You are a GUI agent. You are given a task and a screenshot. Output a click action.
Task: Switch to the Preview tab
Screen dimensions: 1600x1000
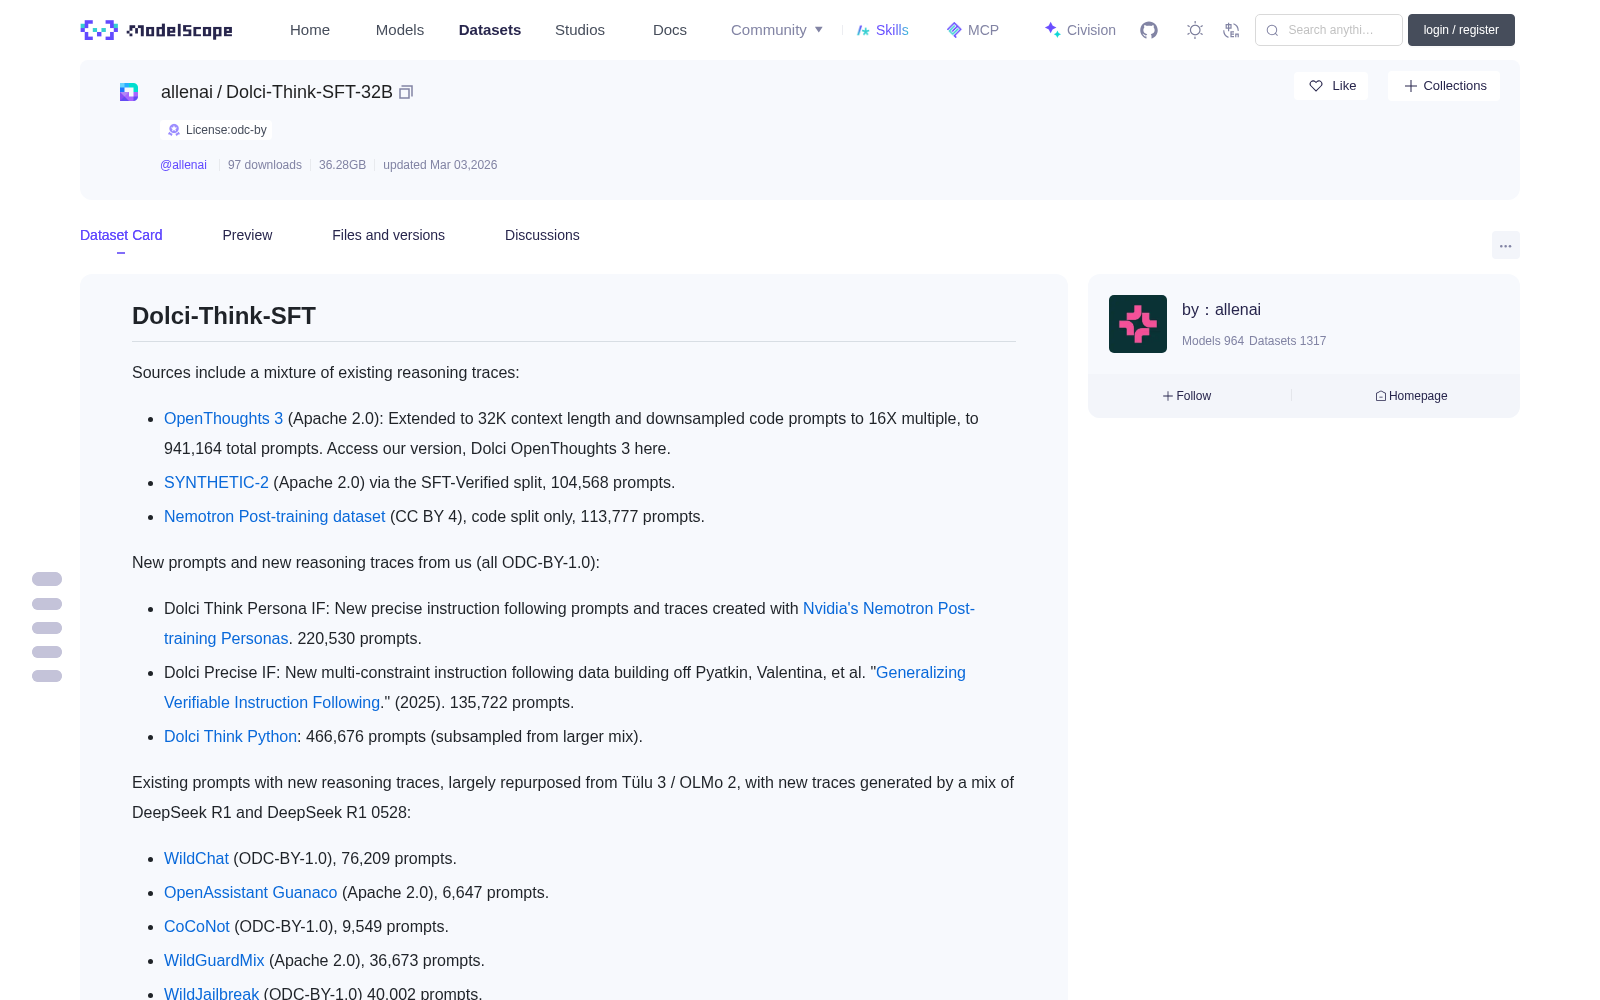[247, 235]
